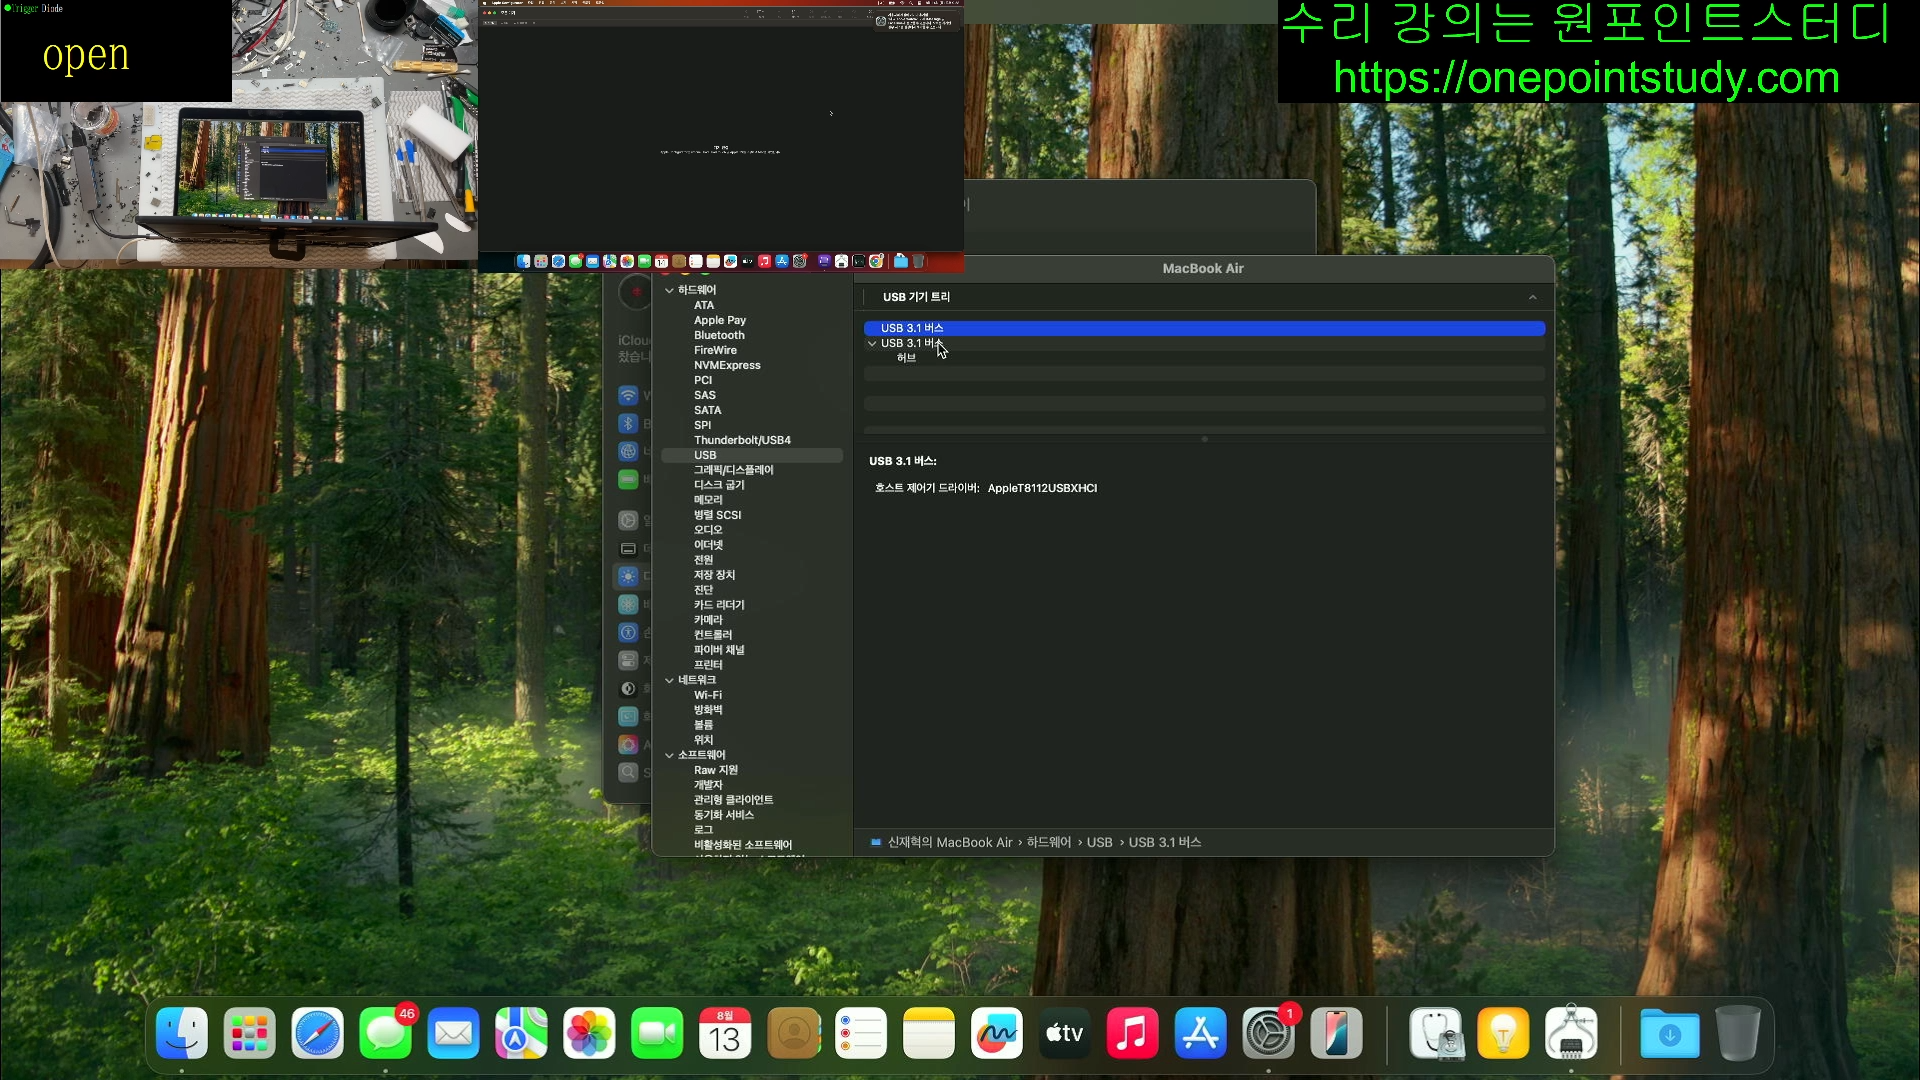The width and height of the screenshot is (1920, 1080).
Task: Open System Settings gear in dock
Action: click(x=1268, y=1034)
